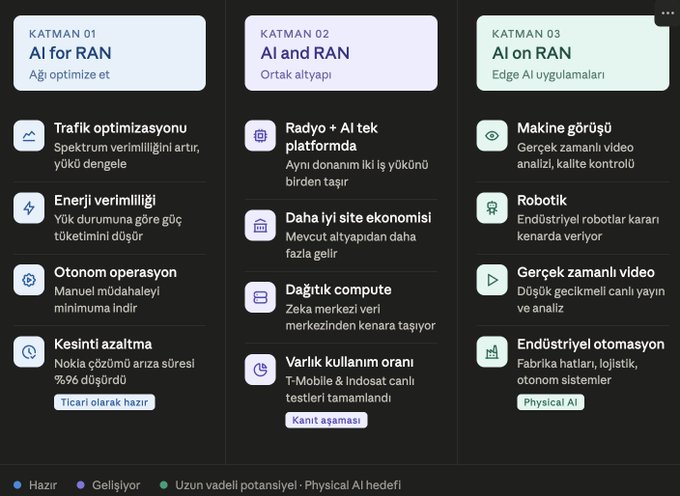Click the Ortak altyapı subtitle
Image resolution: width=680 pixels, height=496 pixels.
(296, 75)
